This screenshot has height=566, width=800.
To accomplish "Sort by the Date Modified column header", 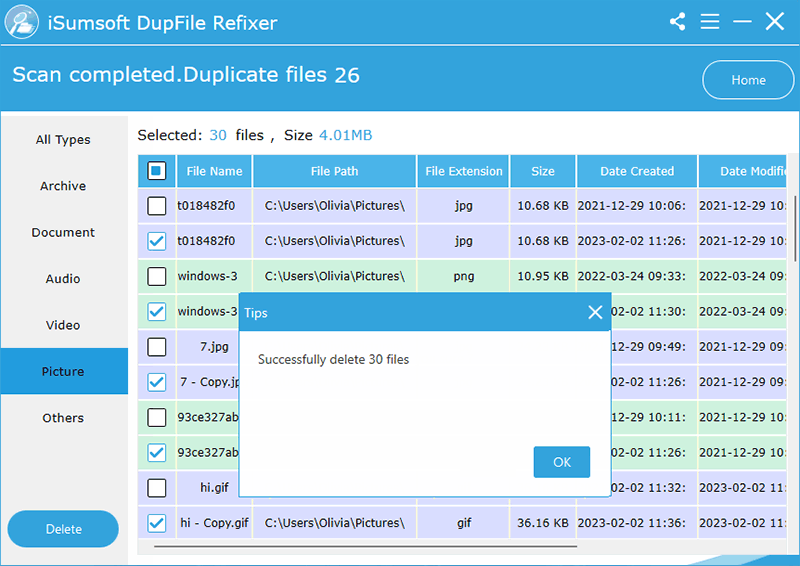I will 742,171.
